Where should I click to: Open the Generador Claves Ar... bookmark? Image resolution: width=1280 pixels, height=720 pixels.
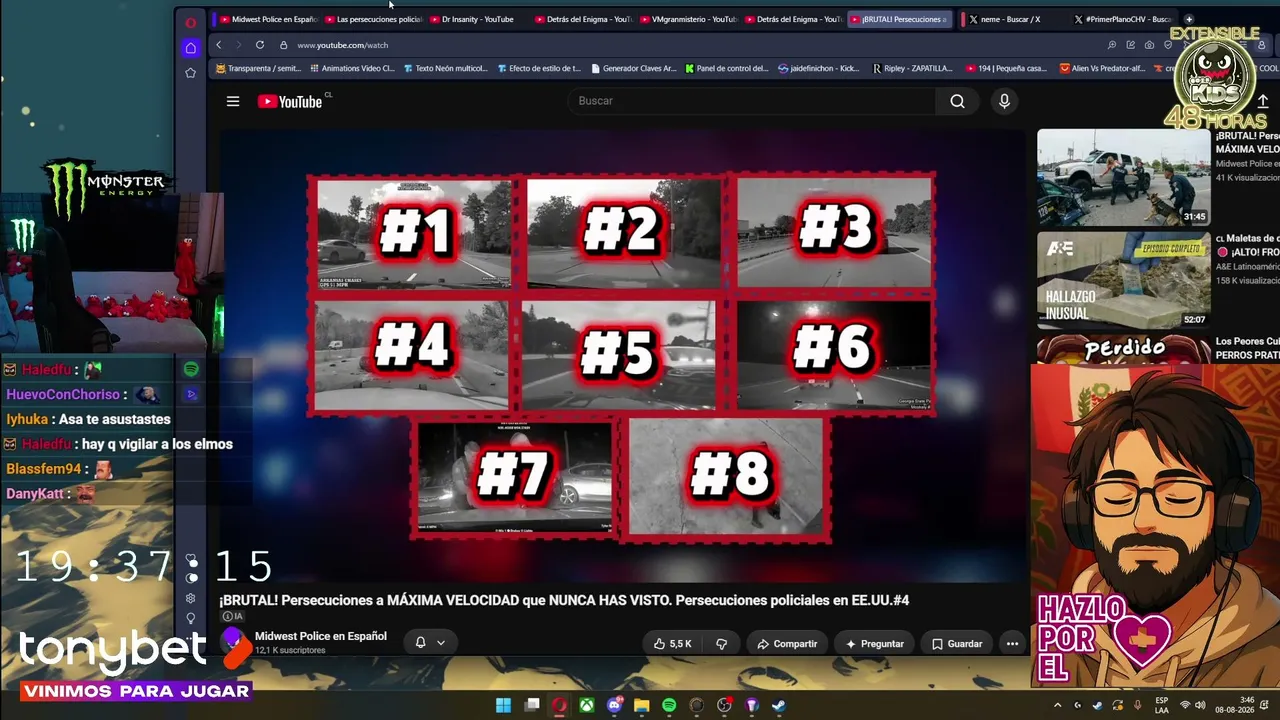(x=634, y=69)
